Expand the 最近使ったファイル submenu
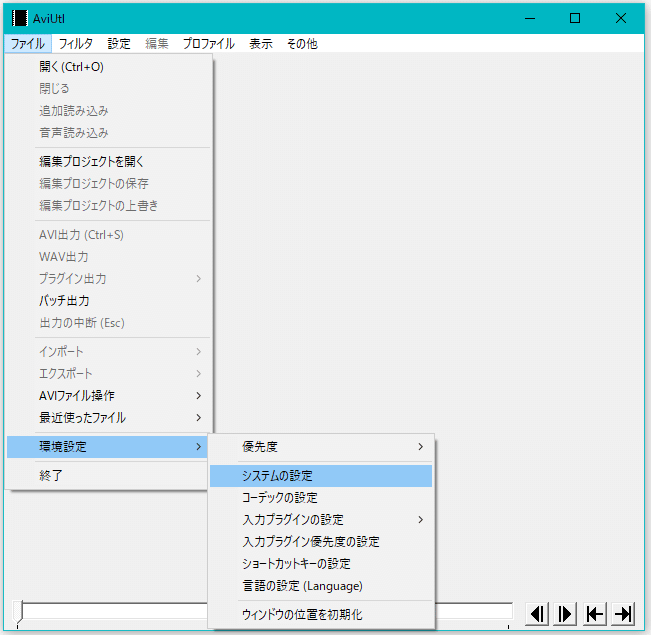The width and height of the screenshot is (651, 635). point(108,418)
